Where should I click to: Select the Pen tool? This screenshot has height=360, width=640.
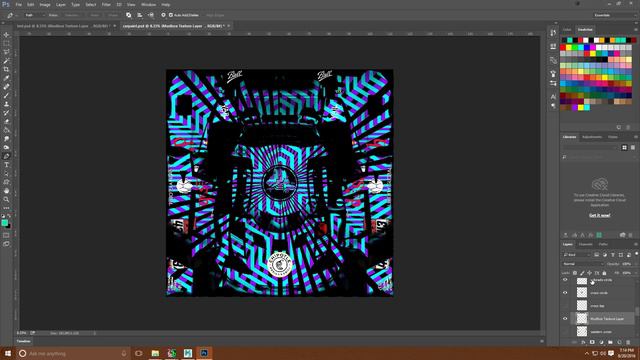tap(7, 156)
